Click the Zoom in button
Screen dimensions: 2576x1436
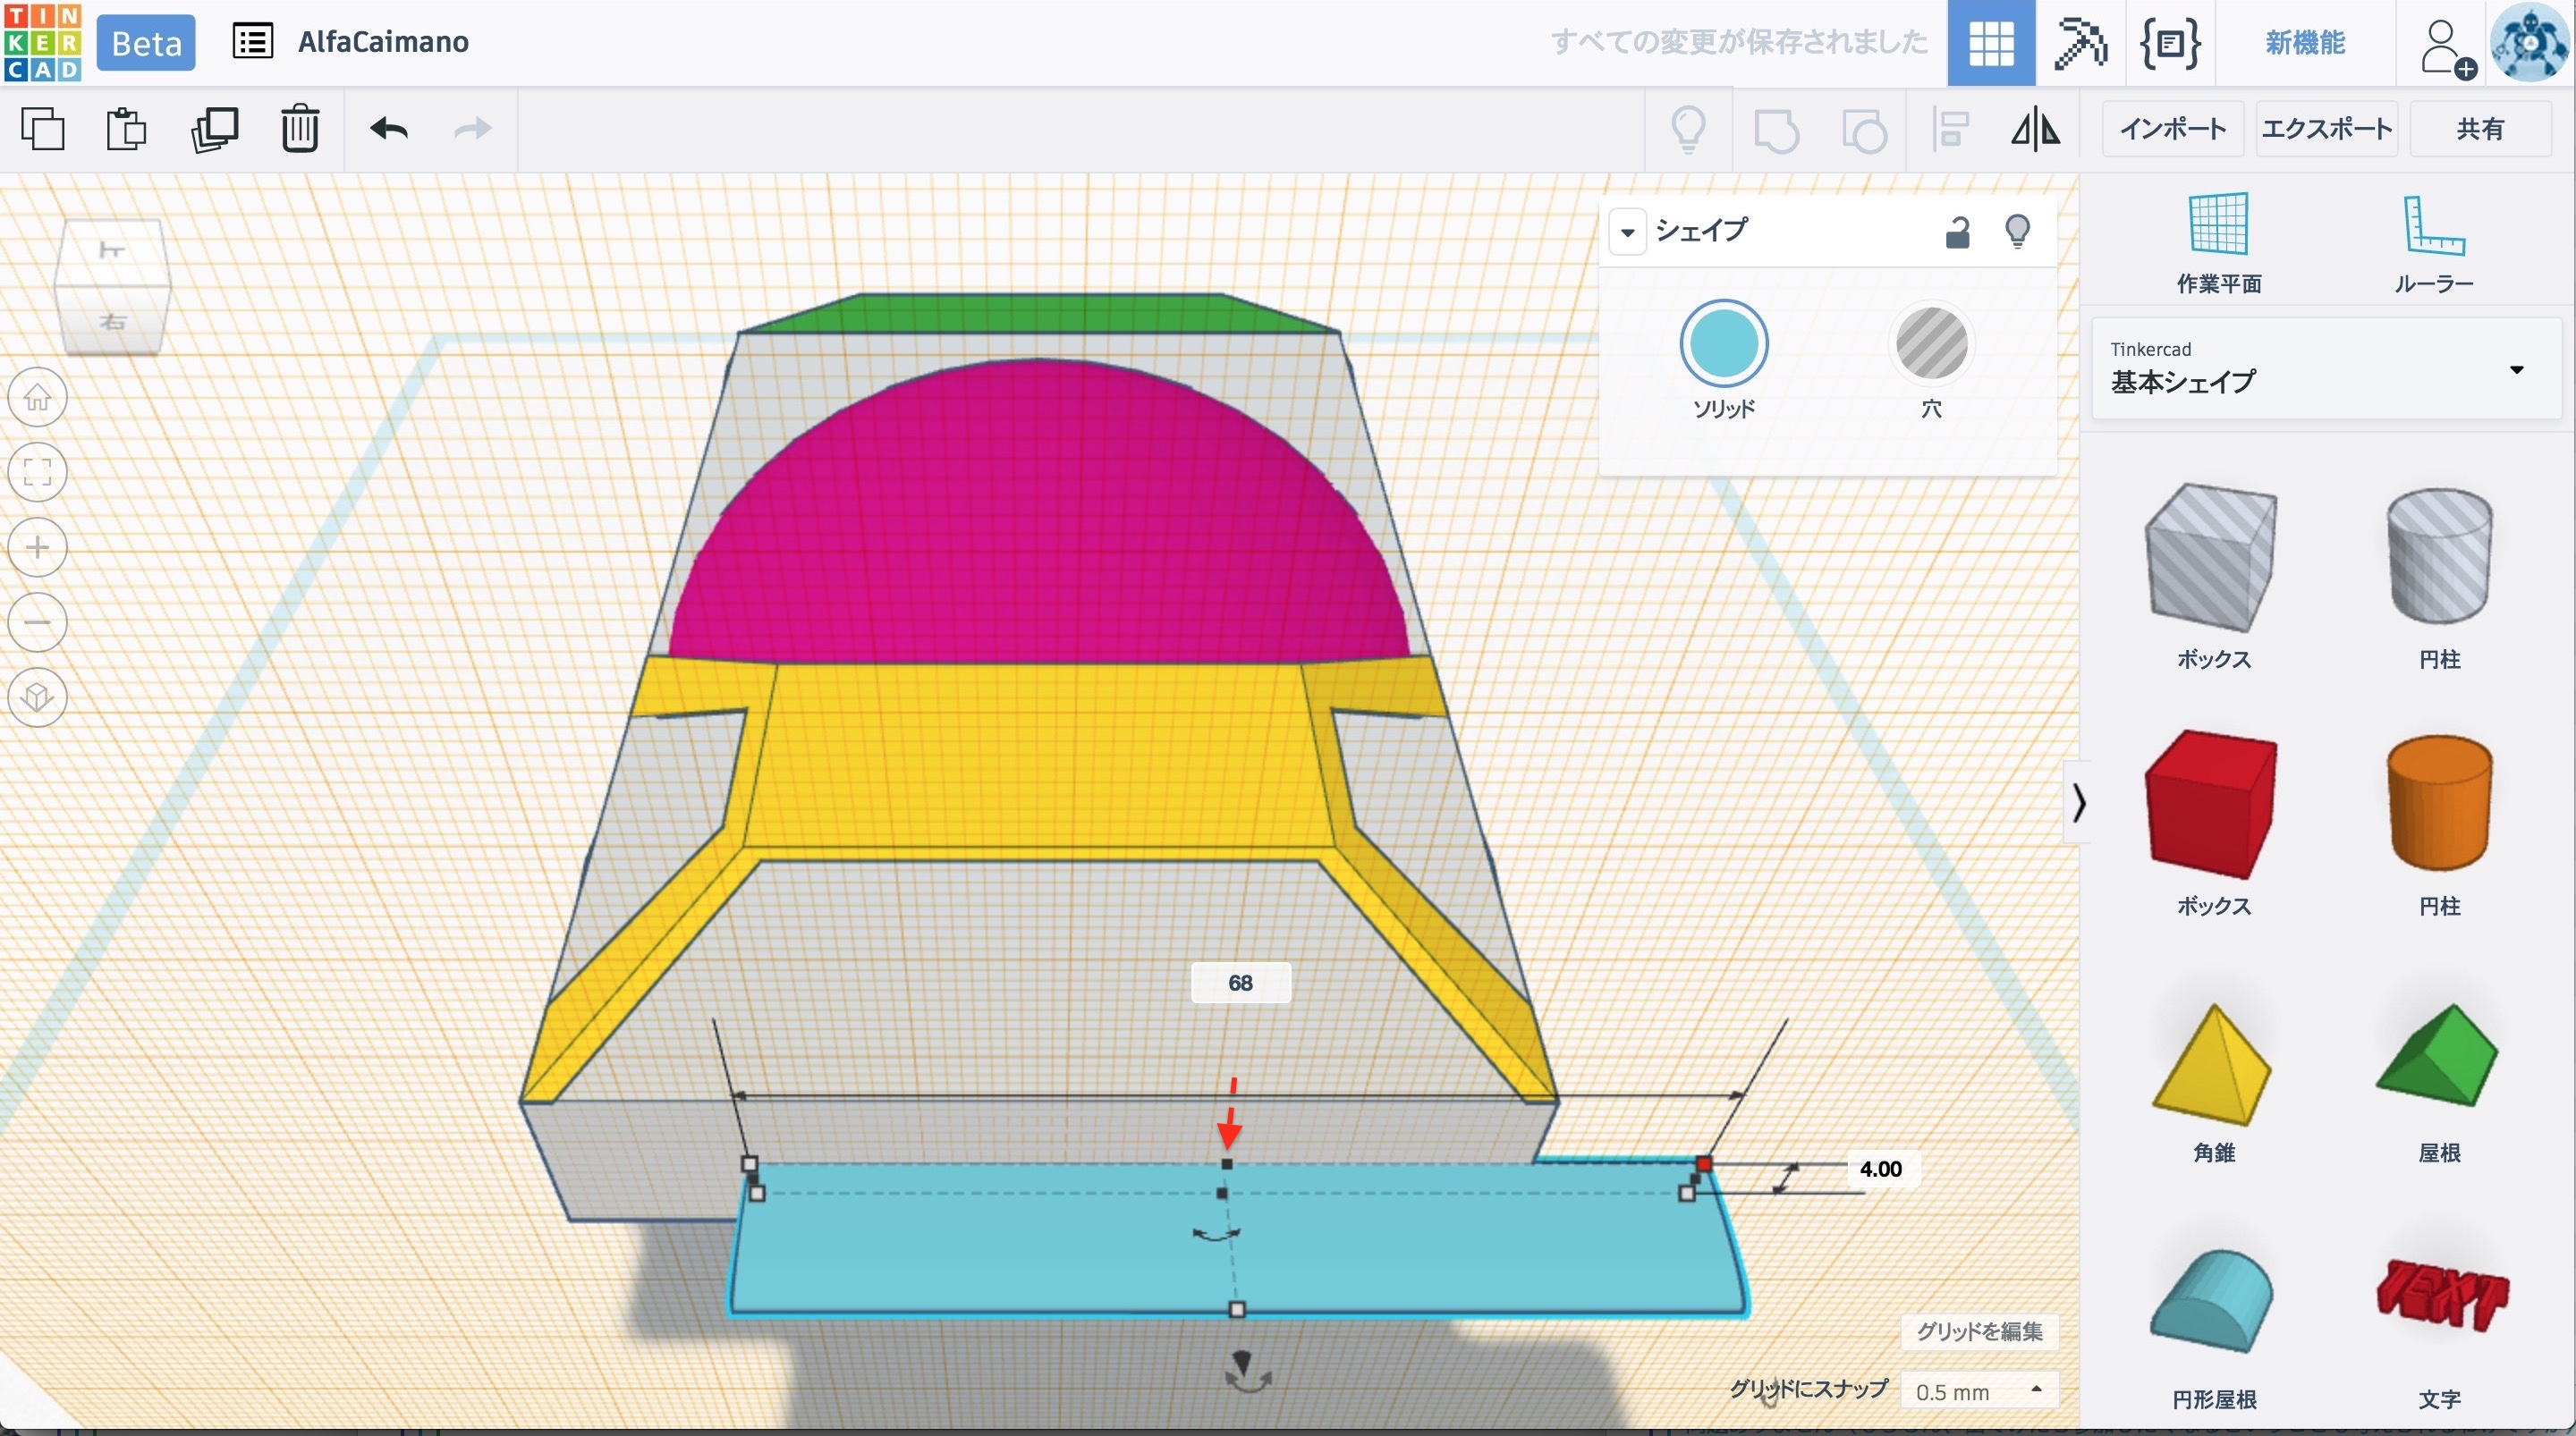pos(38,547)
